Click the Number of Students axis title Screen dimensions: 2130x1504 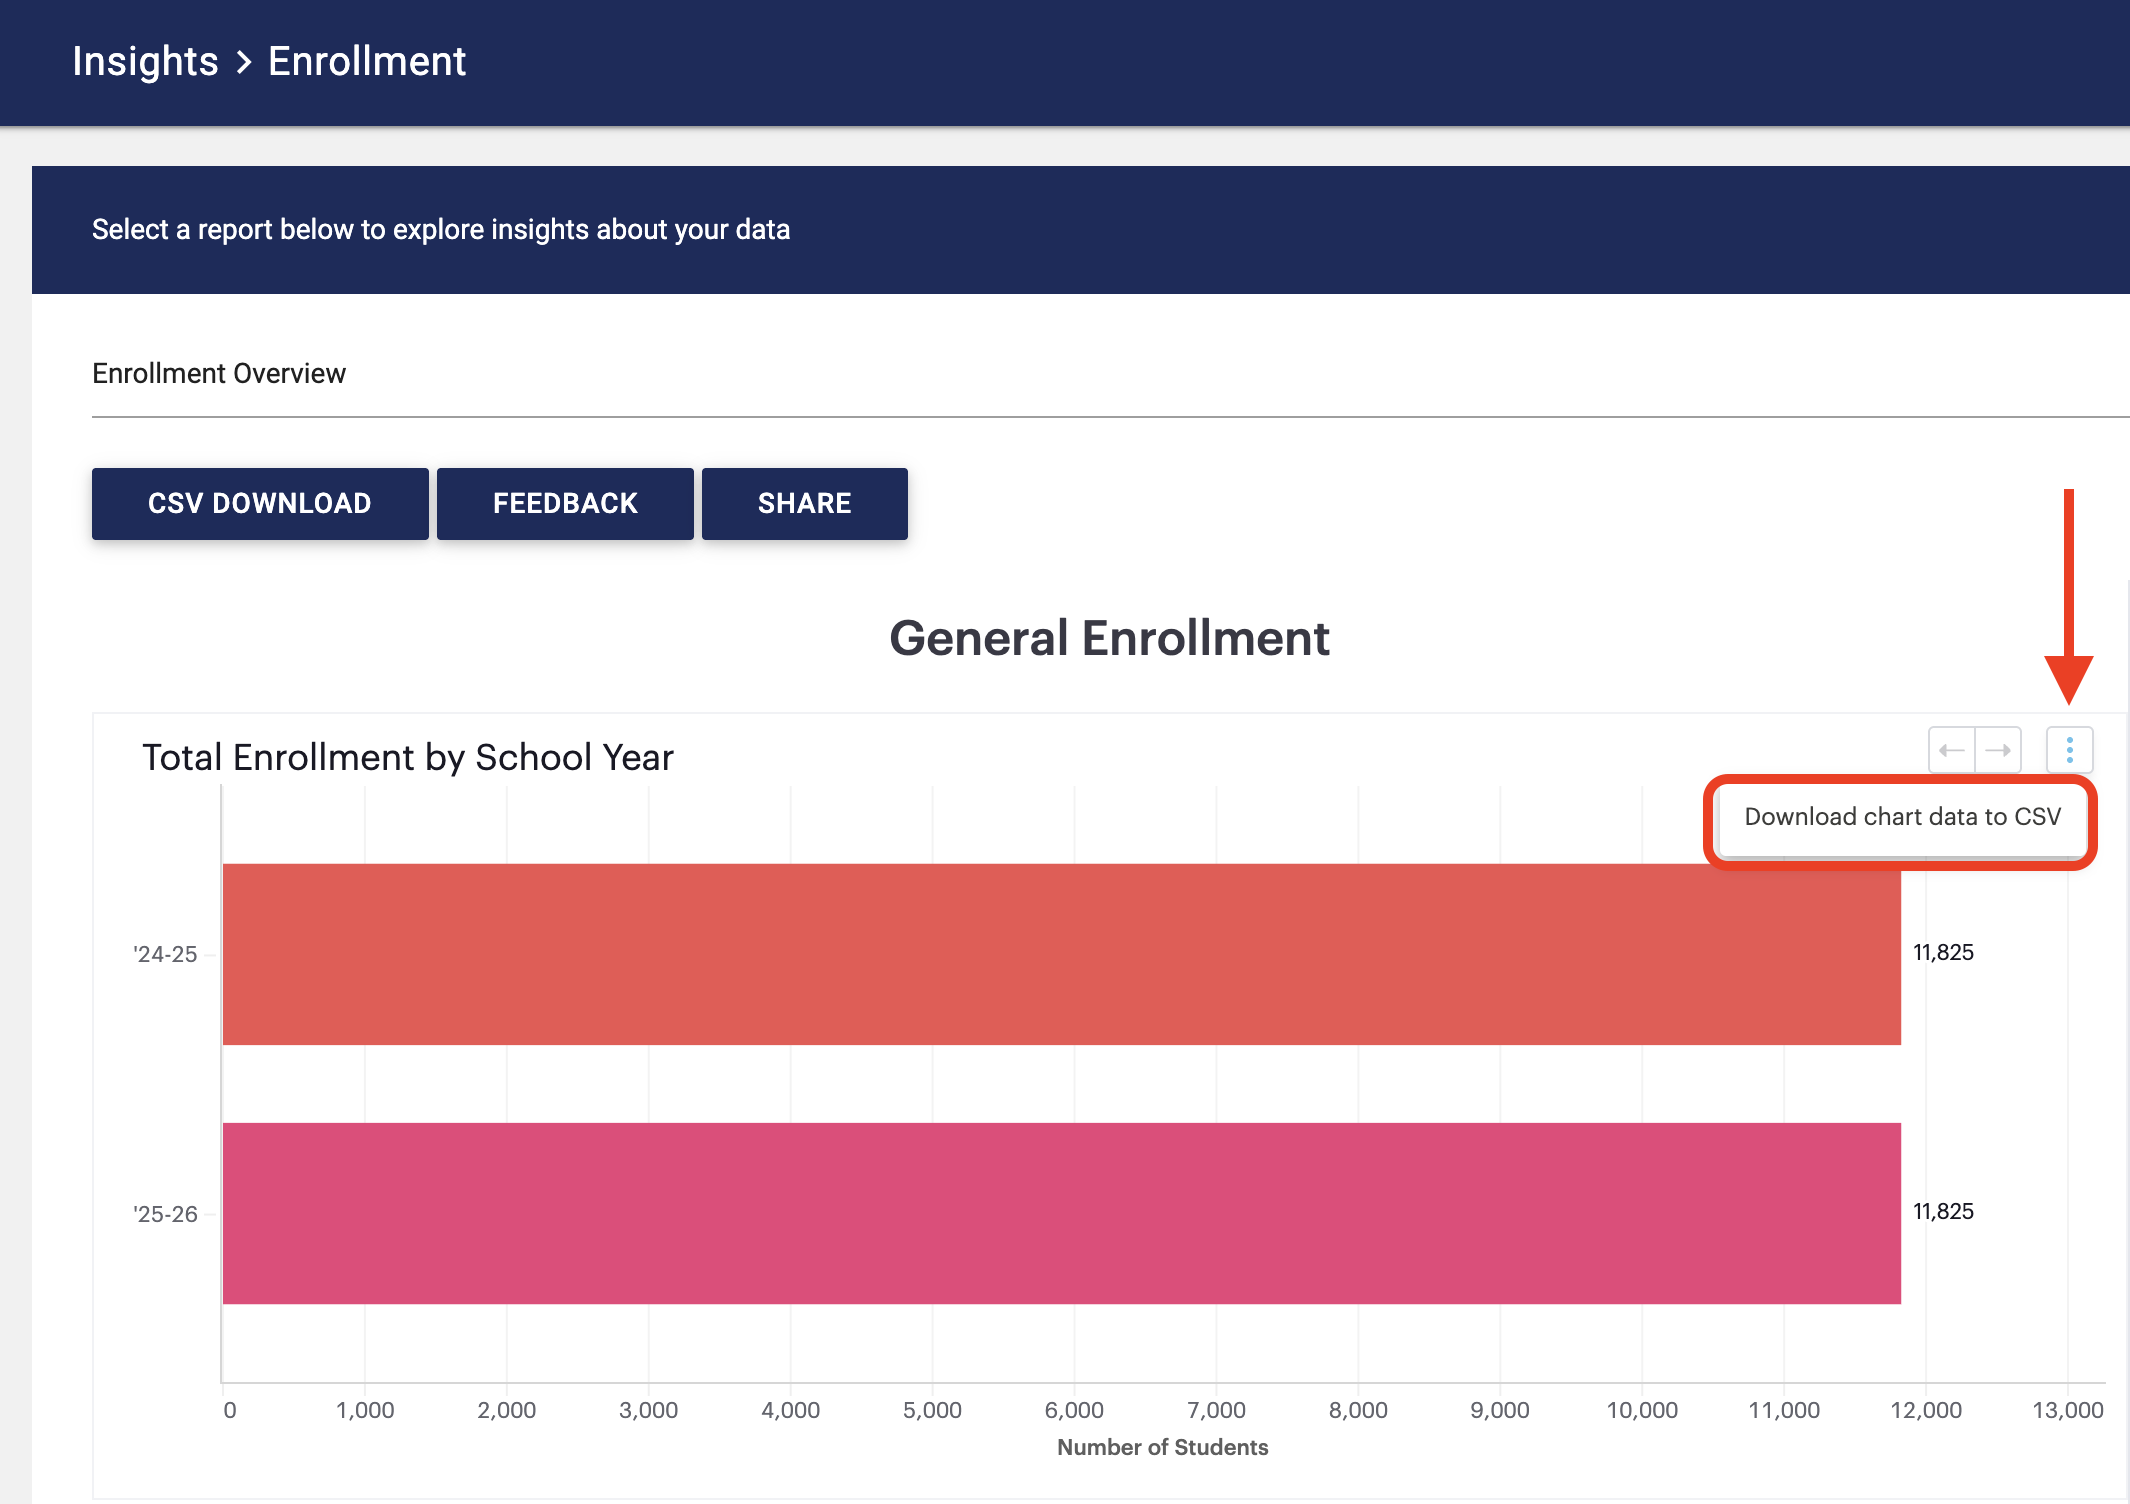click(1162, 1448)
